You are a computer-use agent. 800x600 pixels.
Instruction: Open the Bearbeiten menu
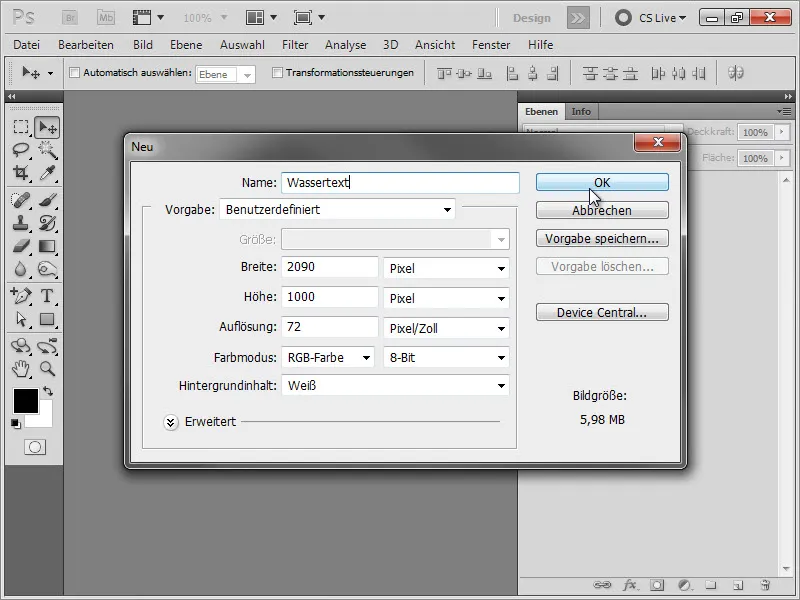pyautogui.click(x=86, y=45)
